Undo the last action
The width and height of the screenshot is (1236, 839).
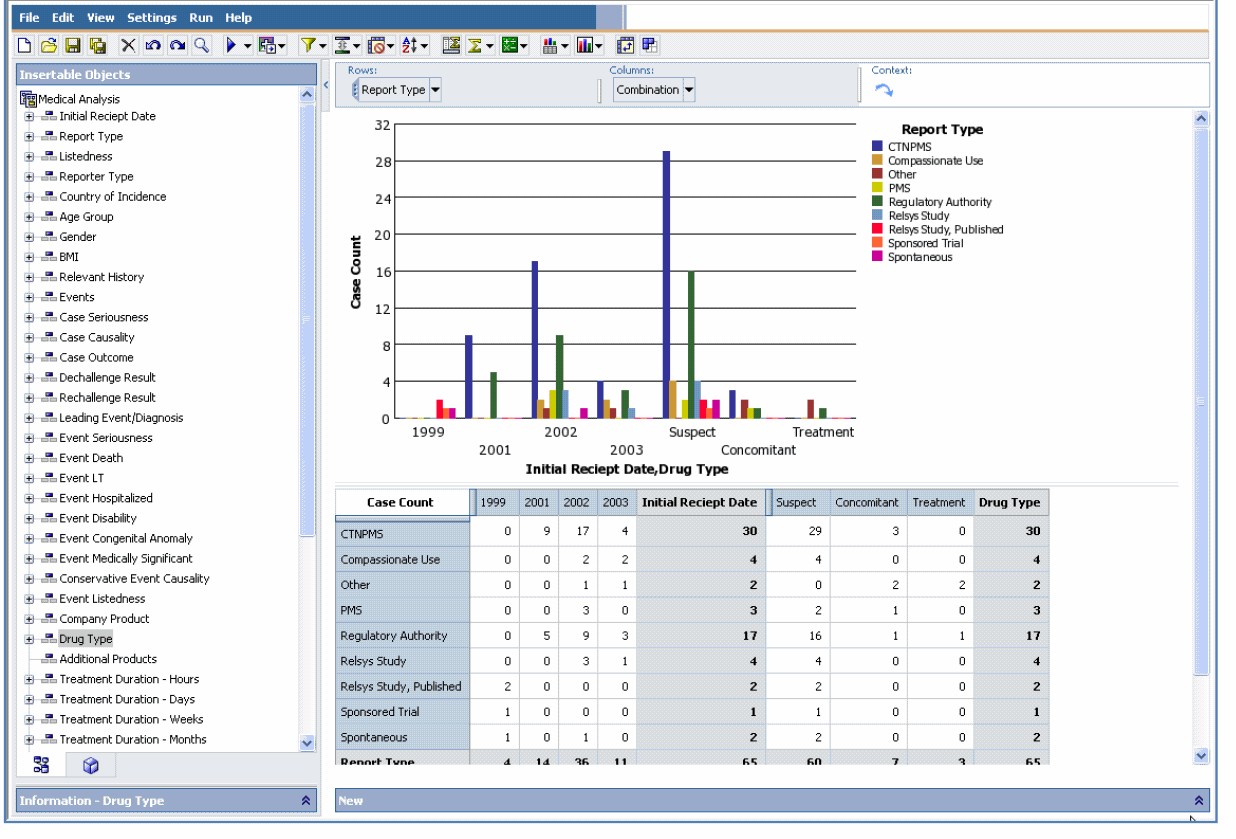point(153,45)
